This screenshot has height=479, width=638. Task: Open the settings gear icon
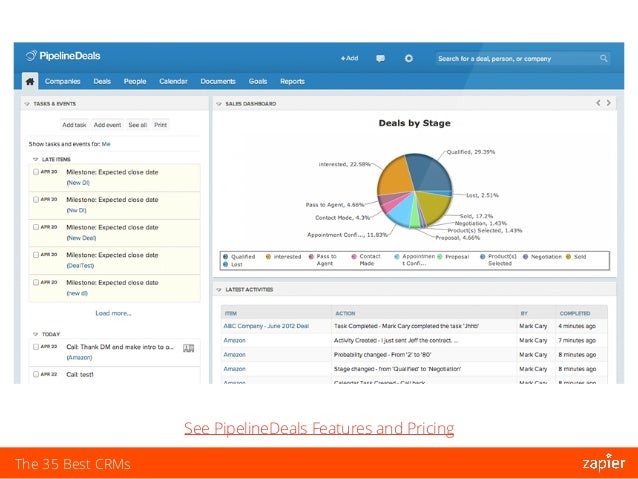[409, 59]
